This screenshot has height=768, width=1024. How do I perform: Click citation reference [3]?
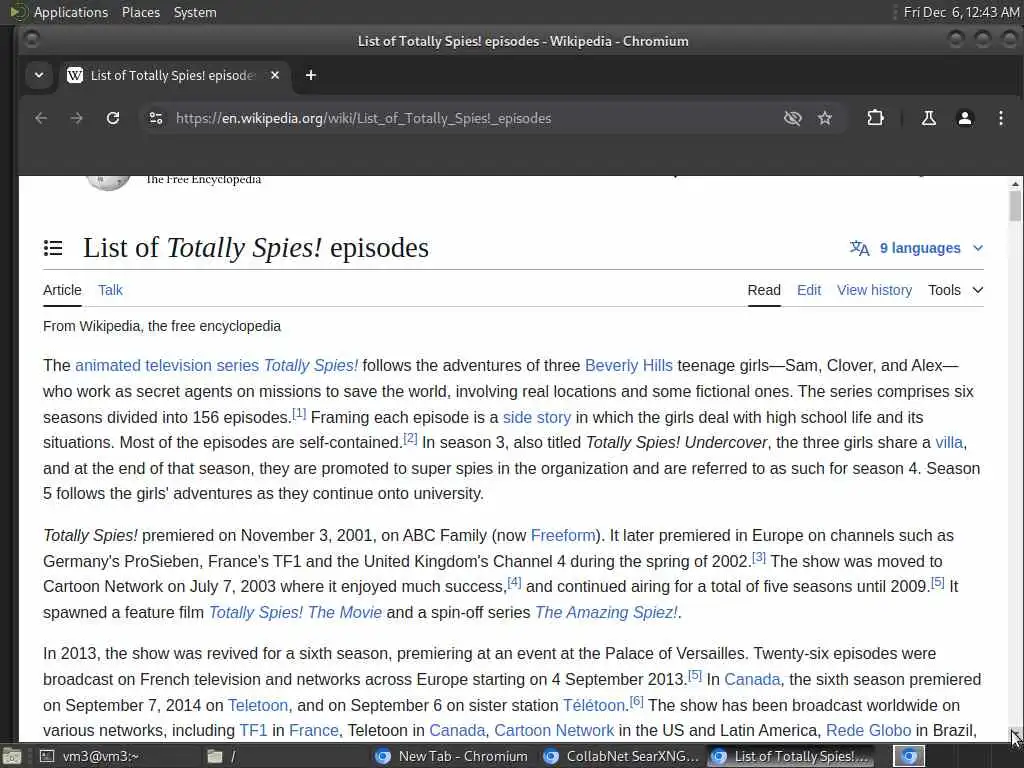point(758,557)
